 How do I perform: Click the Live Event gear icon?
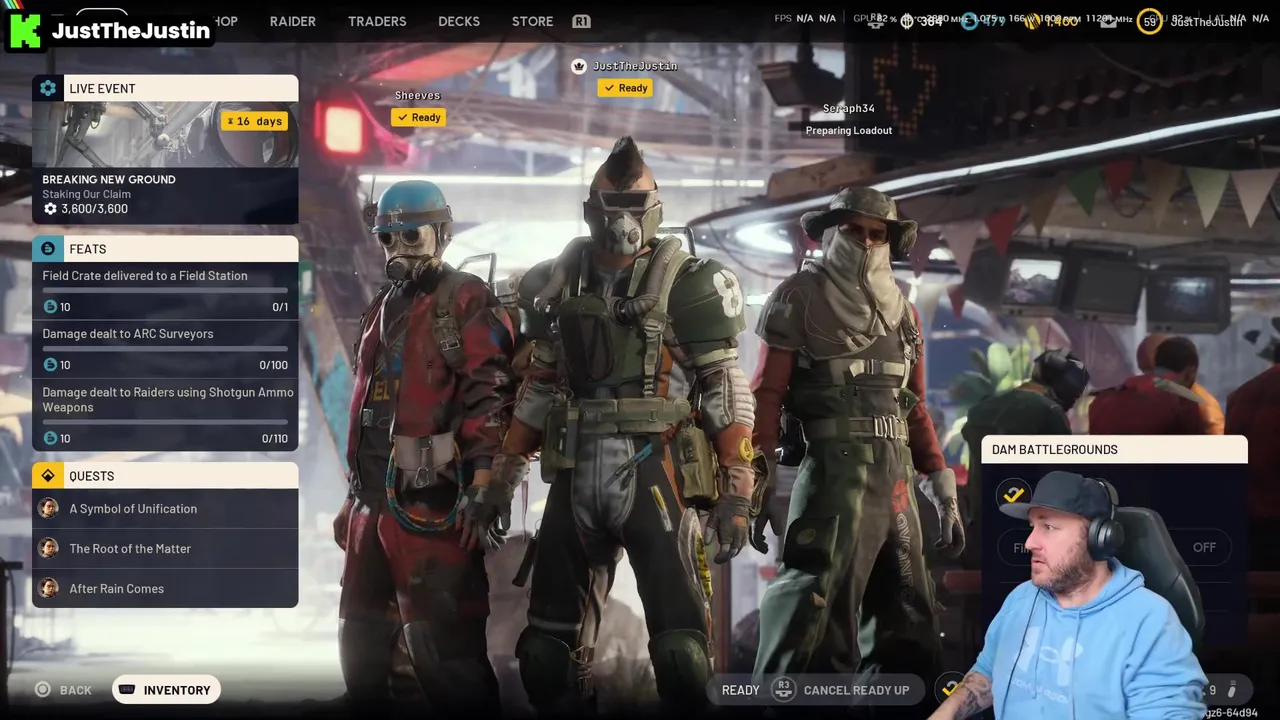pos(48,88)
